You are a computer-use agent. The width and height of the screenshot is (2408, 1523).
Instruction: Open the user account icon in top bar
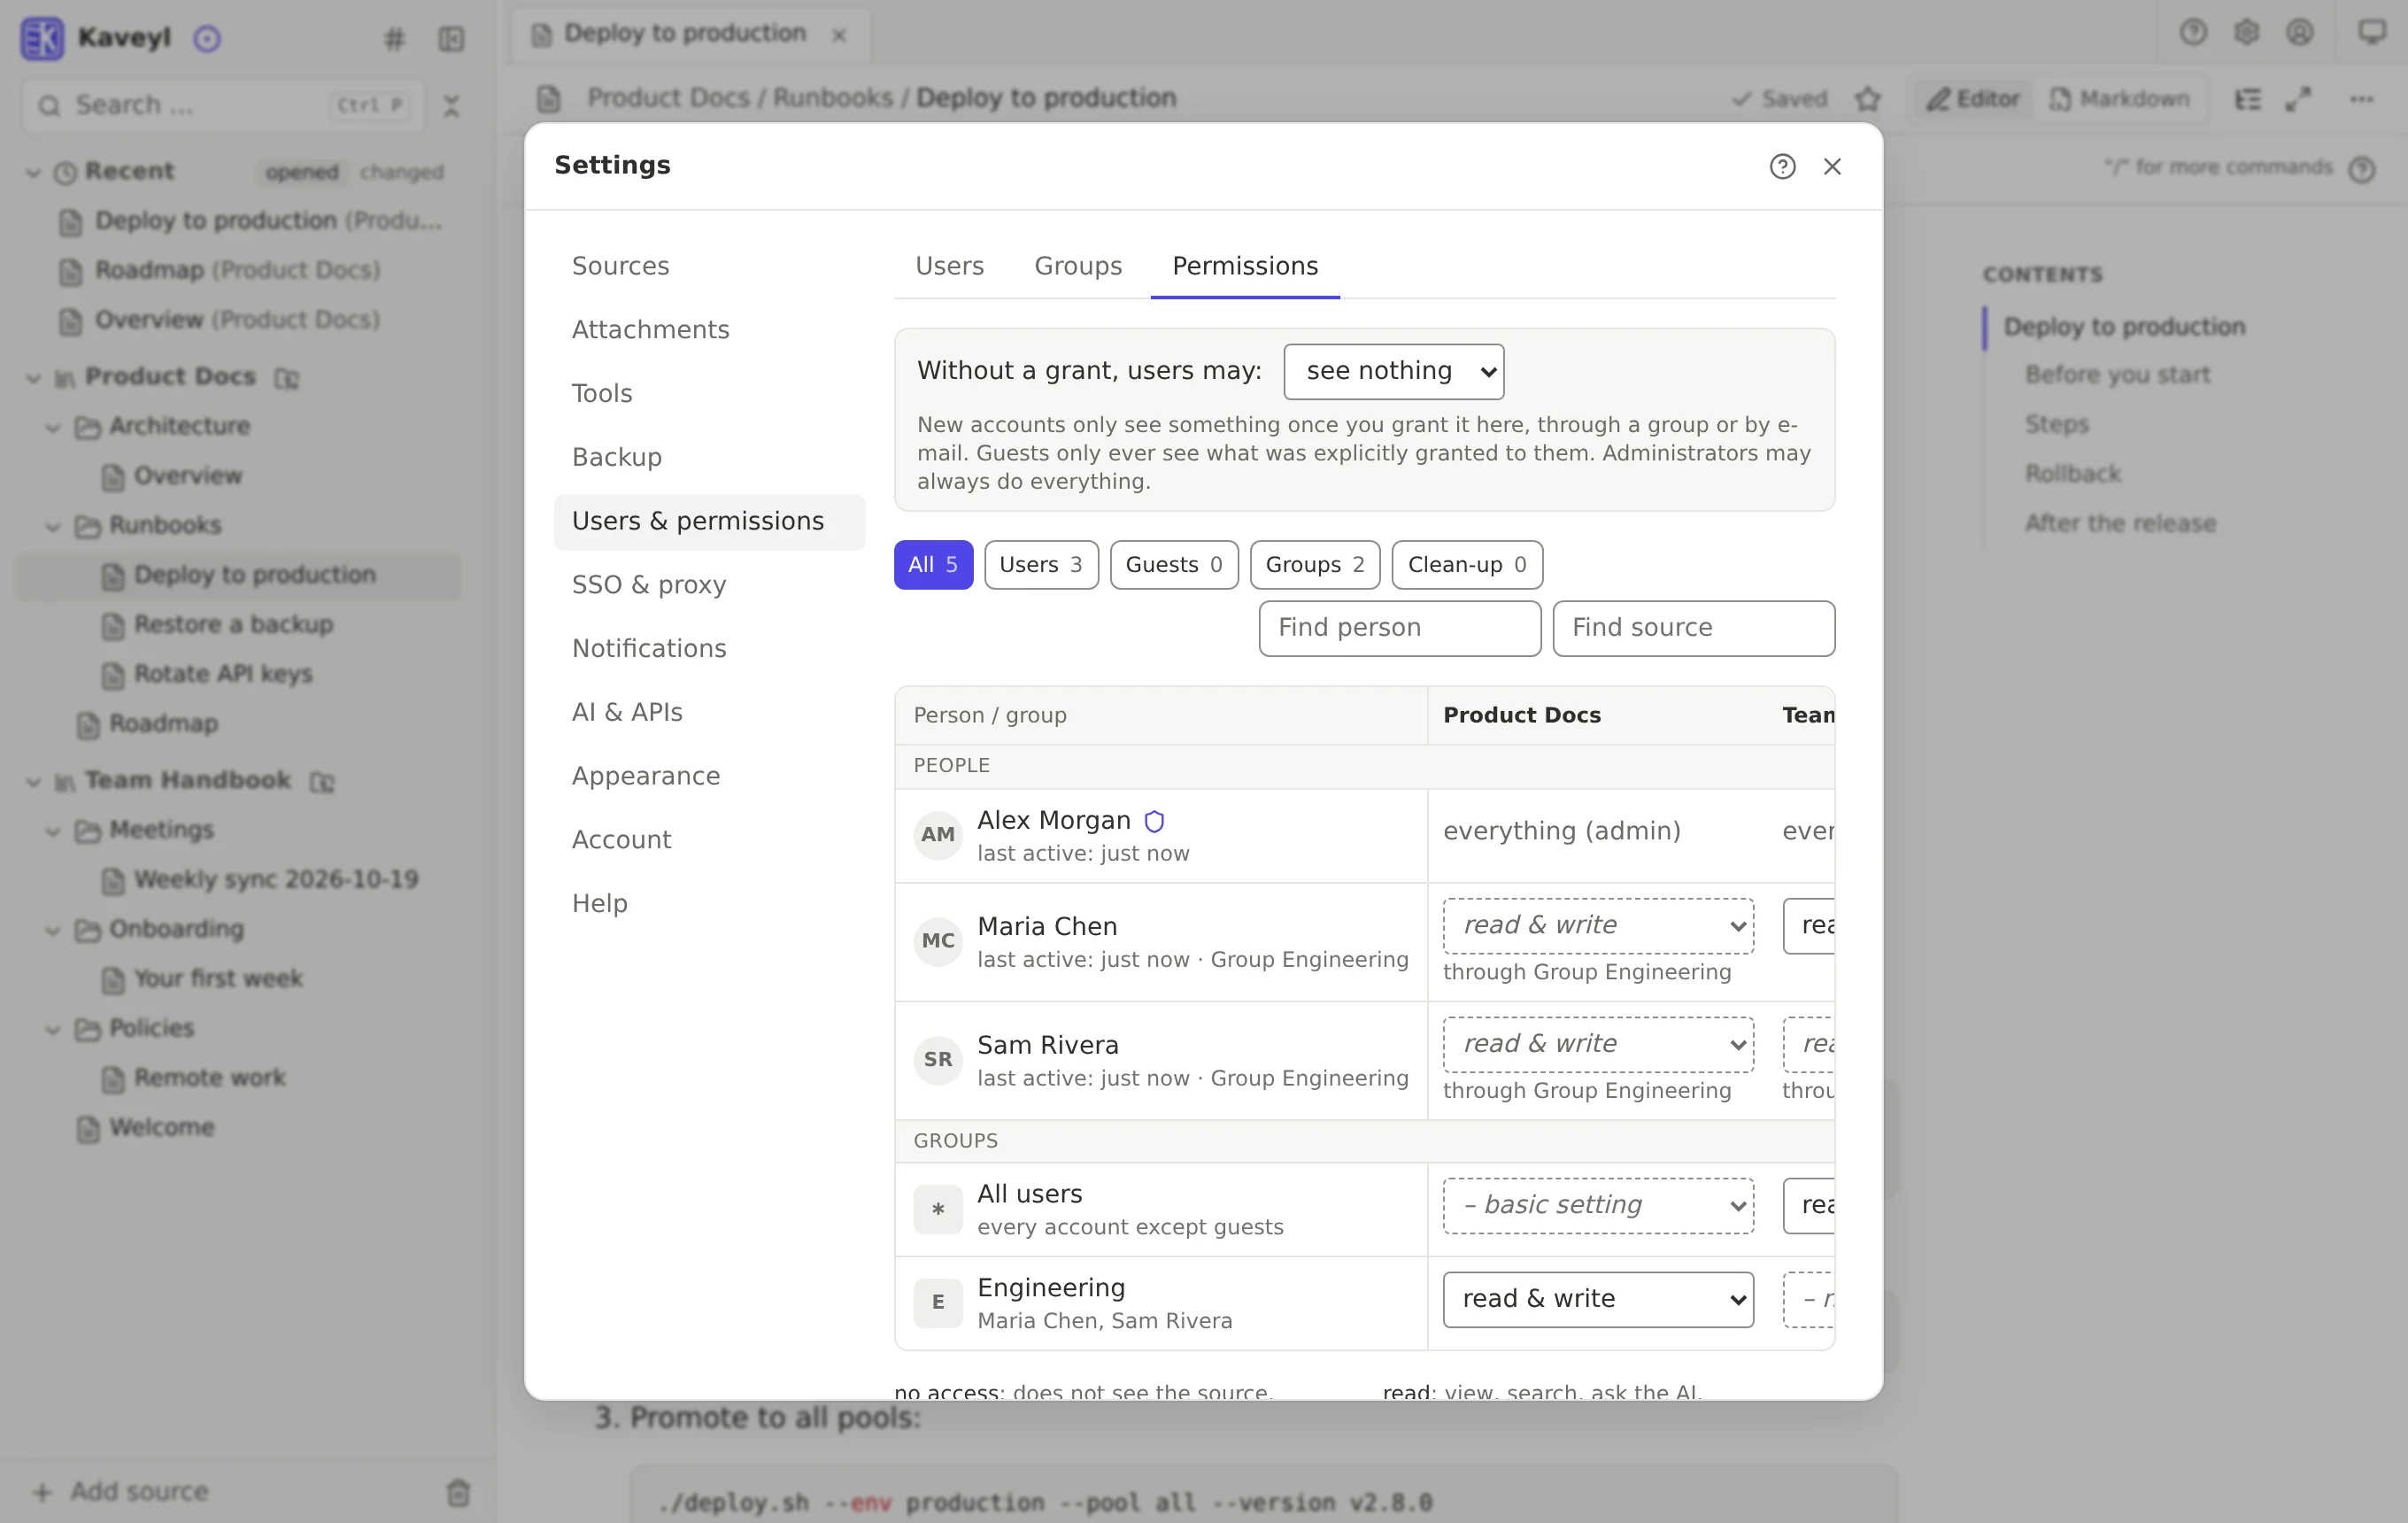2300,33
